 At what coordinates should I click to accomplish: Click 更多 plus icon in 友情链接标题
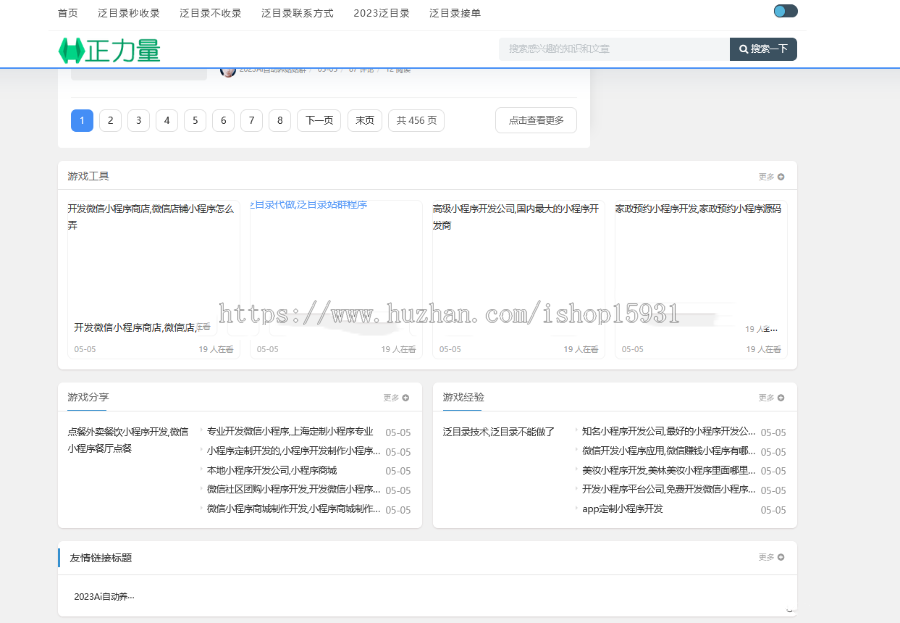(780, 558)
